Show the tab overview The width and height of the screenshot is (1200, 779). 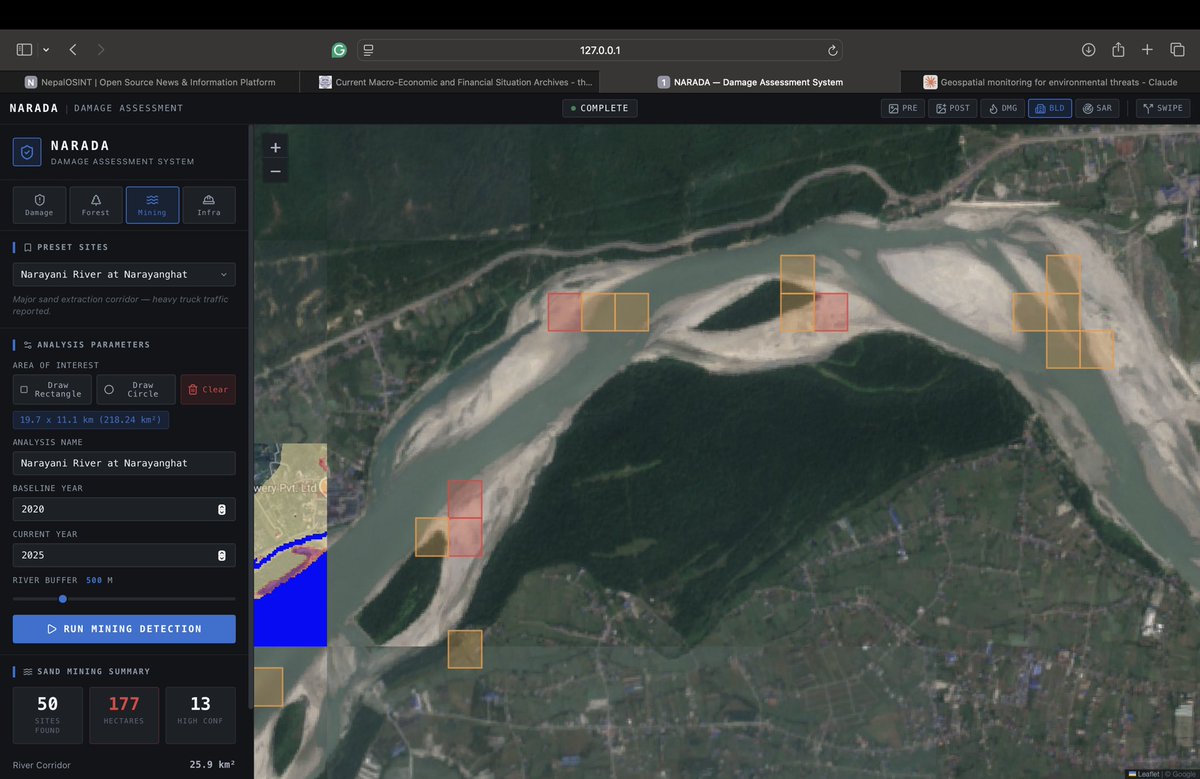coord(1177,50)
